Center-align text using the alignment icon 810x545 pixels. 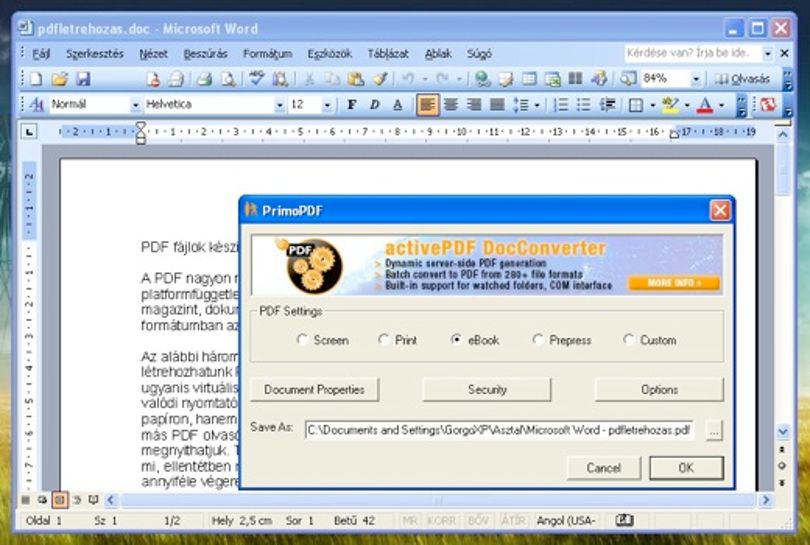pos(451,105)
